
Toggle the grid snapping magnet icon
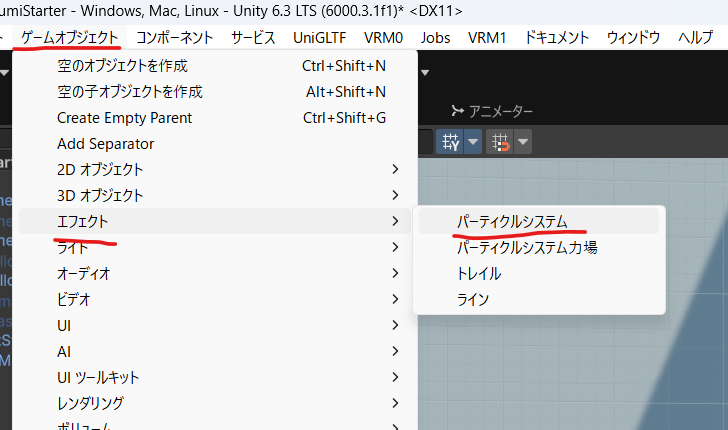(x=498, y=142)
